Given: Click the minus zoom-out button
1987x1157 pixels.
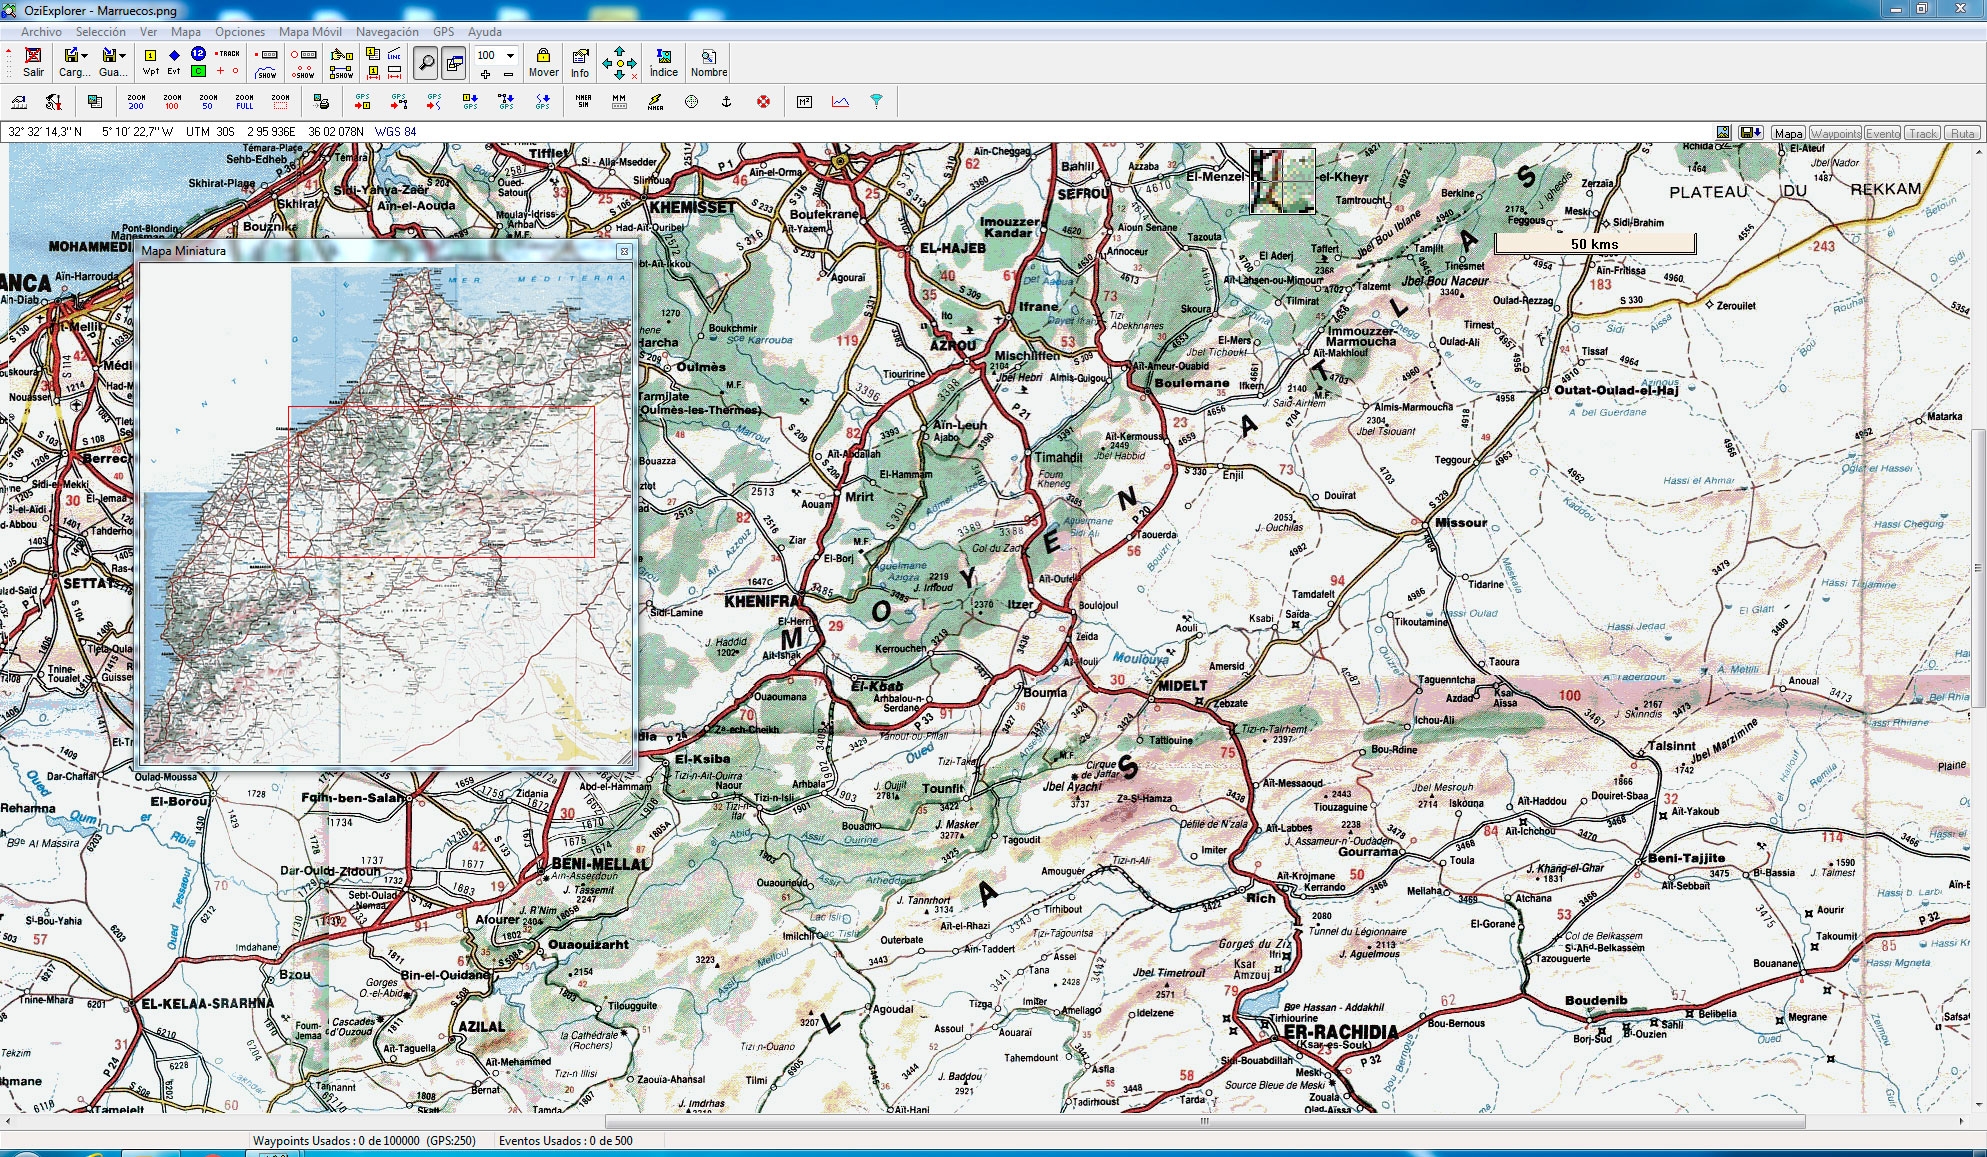Looking at the screenshot, I should tap(508, 74).
